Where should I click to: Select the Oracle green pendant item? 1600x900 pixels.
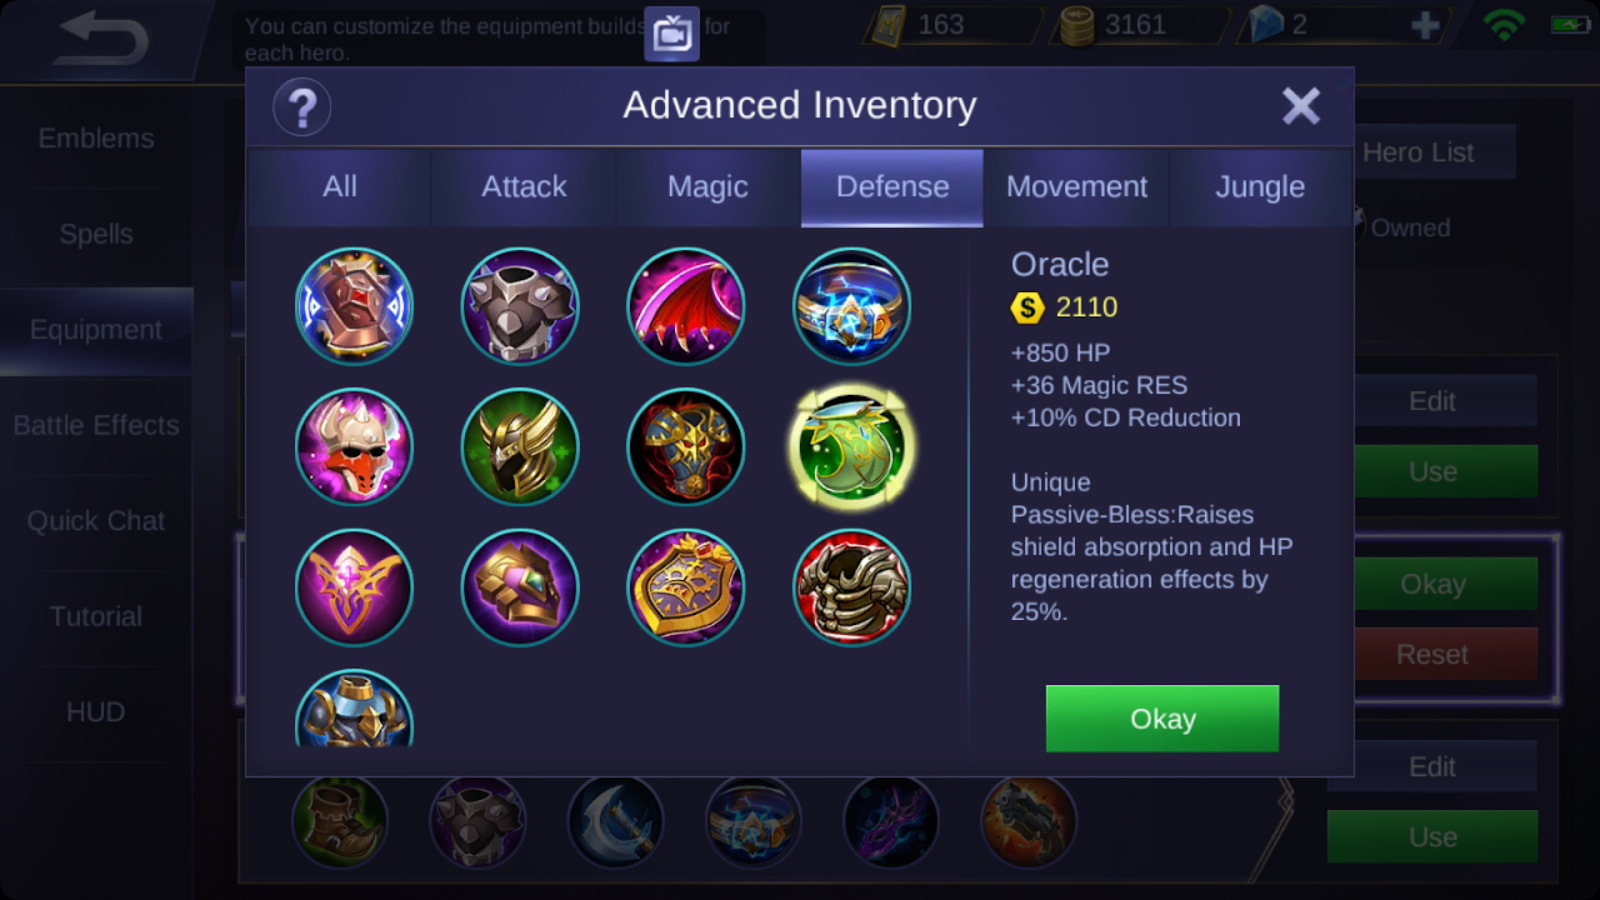[851, 447]
